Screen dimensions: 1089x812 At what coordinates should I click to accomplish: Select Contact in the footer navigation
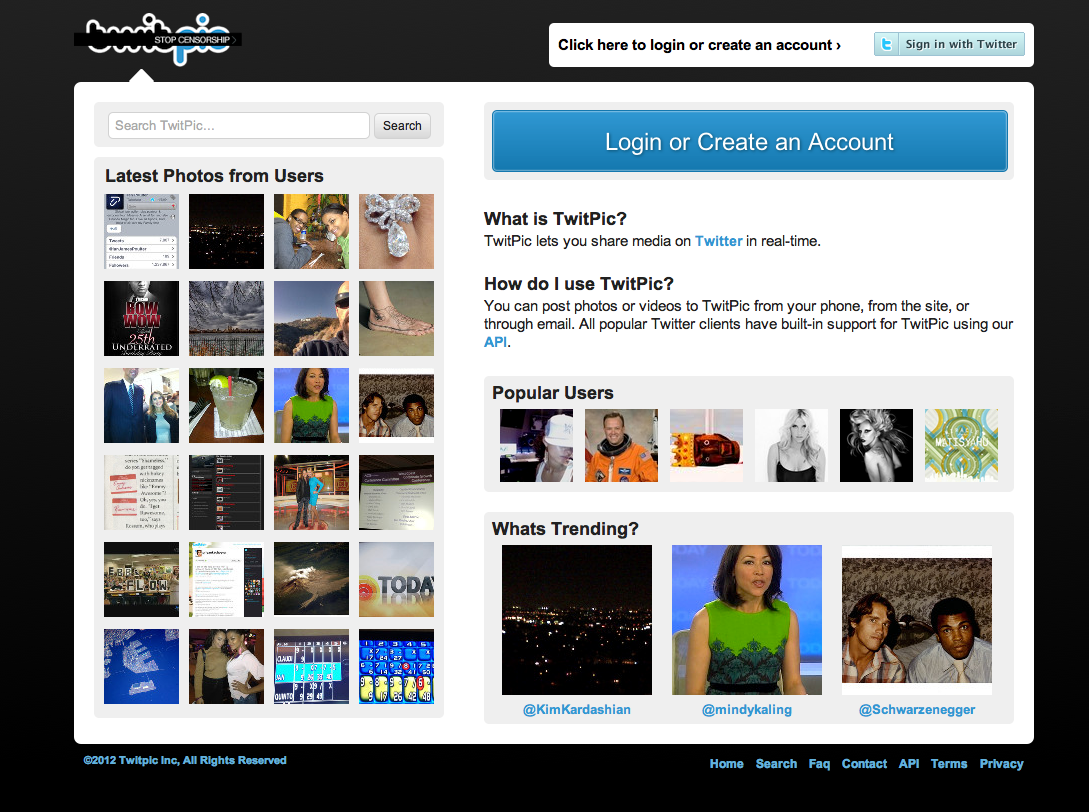[864, 764]
